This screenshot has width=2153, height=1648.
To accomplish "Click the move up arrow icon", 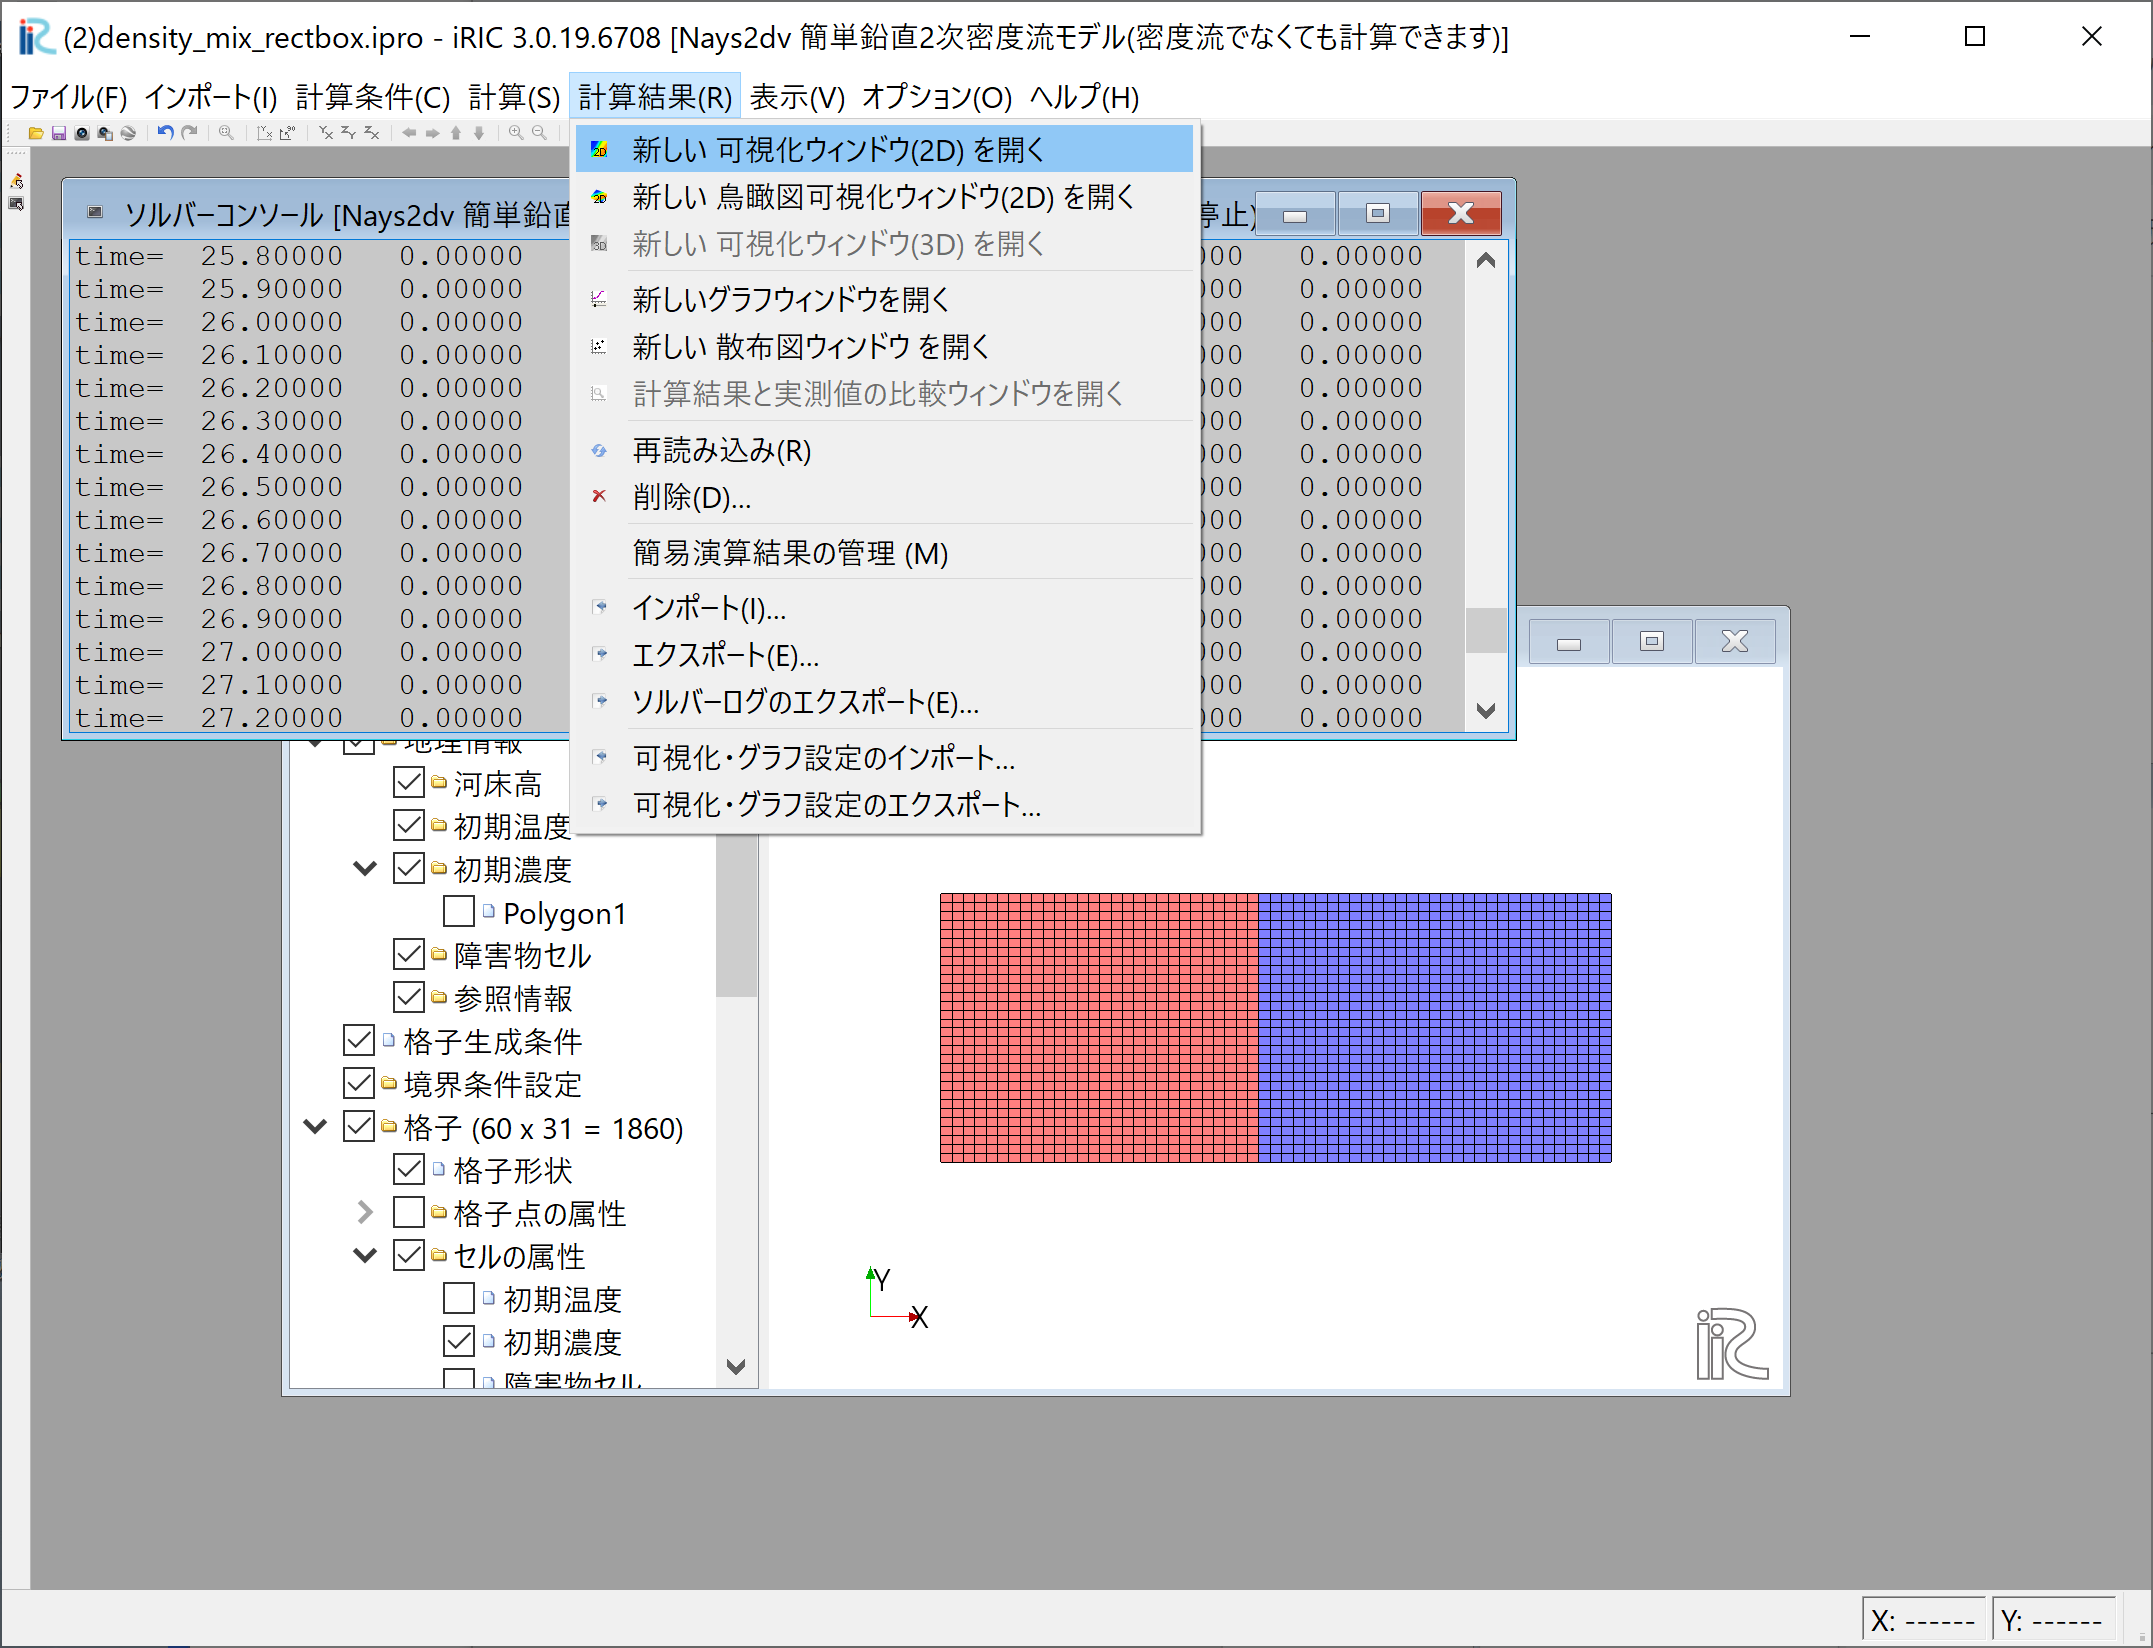I will [456, 133].
